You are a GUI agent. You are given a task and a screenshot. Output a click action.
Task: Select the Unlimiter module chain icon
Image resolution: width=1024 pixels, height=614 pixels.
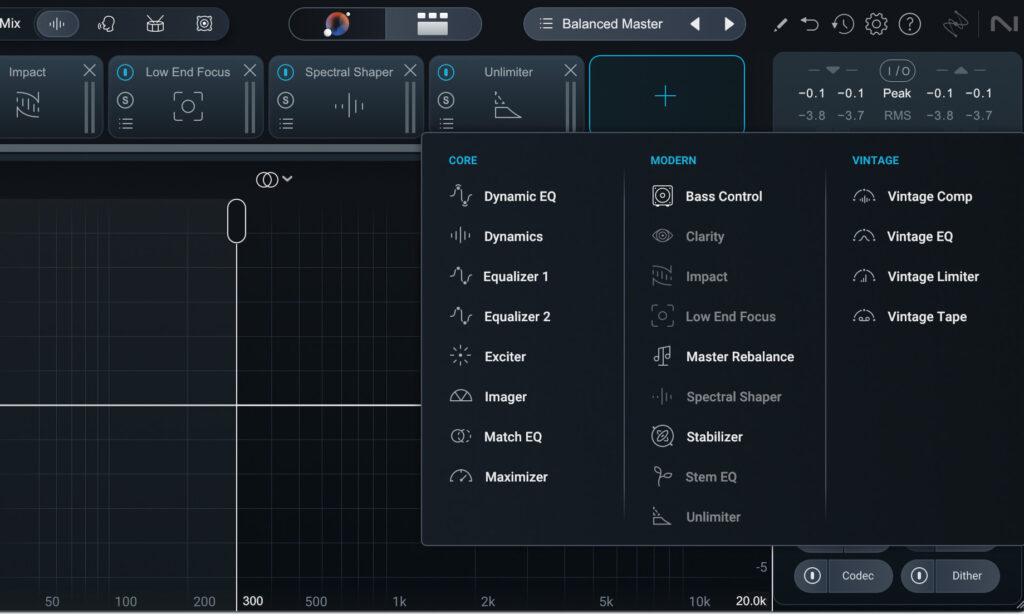point(507,105)
